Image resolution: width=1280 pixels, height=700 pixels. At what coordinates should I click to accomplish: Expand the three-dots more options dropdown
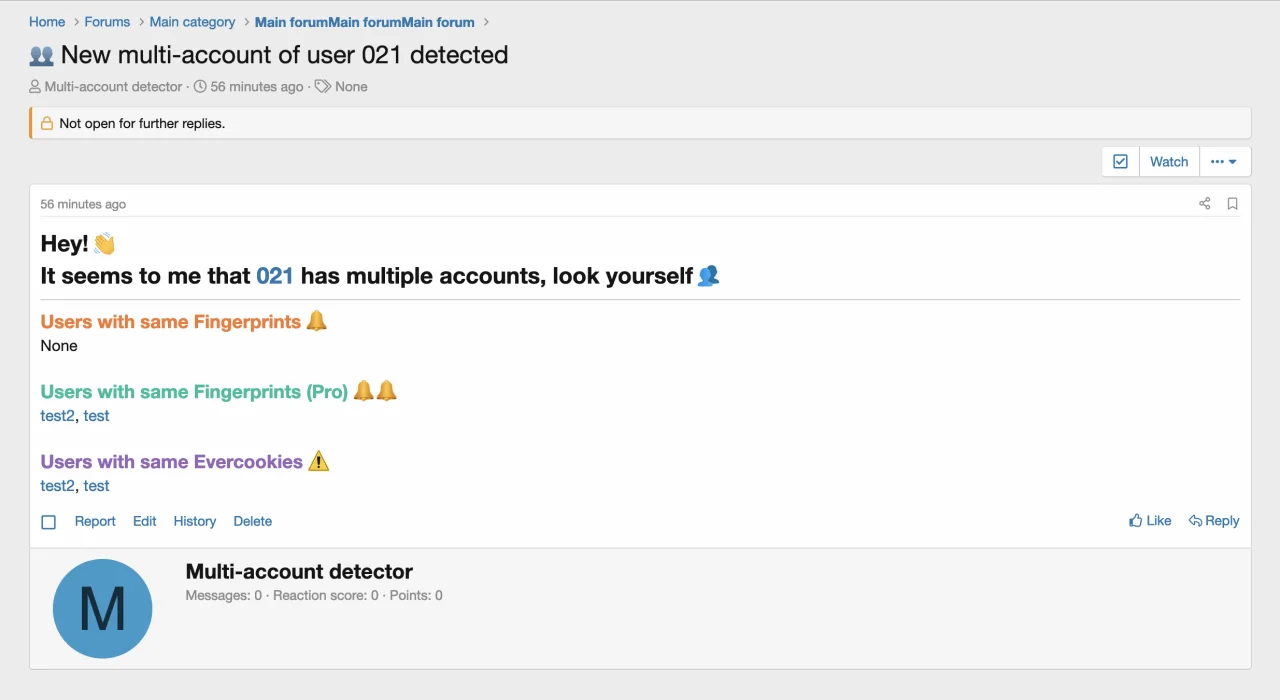click(1224, 162)
